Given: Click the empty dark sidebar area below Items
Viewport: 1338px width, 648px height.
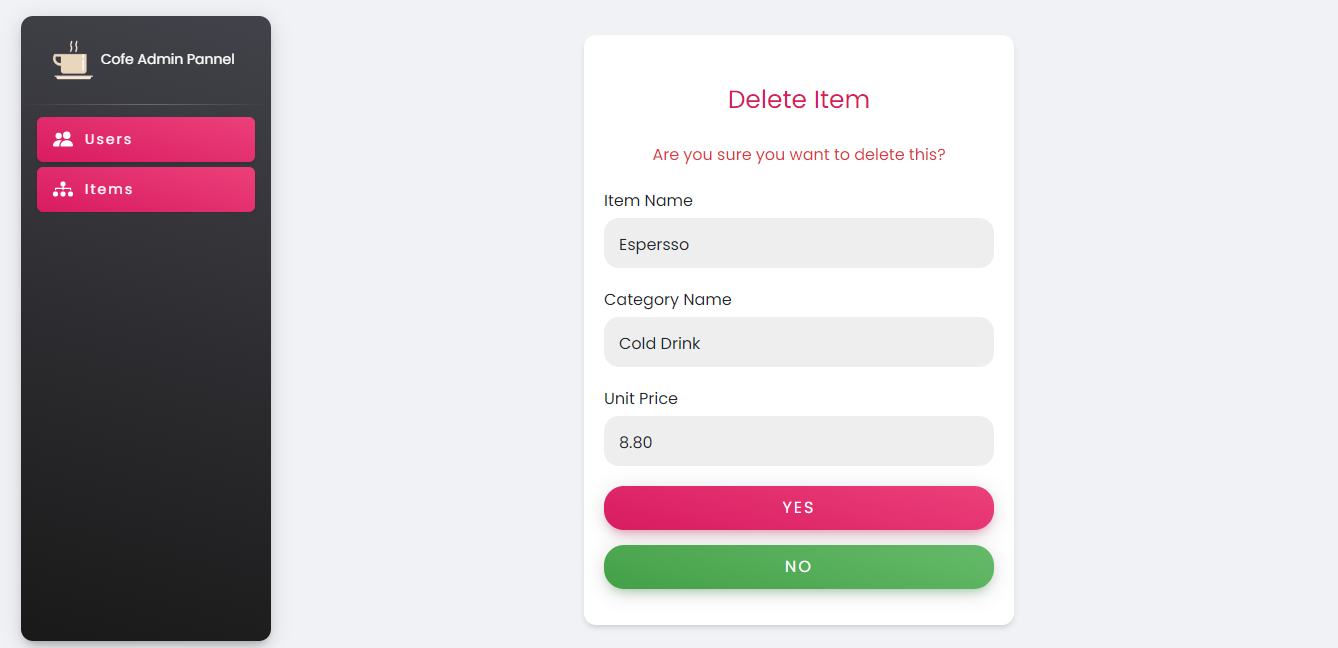Looking at the screenshot, I should pyautogui.click(x=146, y=420).
